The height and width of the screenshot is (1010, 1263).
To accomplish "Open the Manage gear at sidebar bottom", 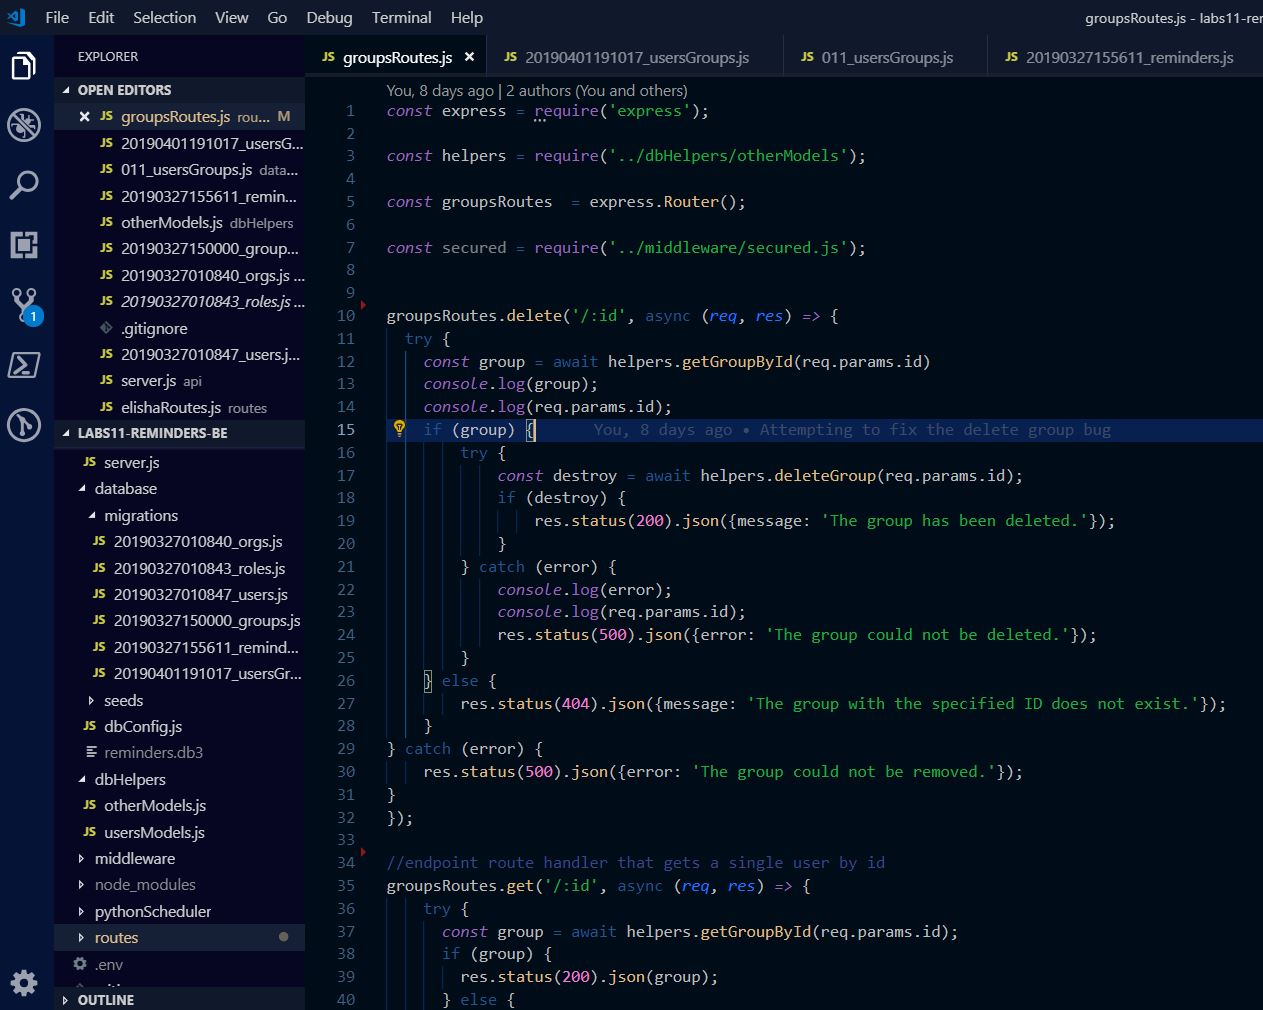I will pyautogui.click(x=24, y=983).
